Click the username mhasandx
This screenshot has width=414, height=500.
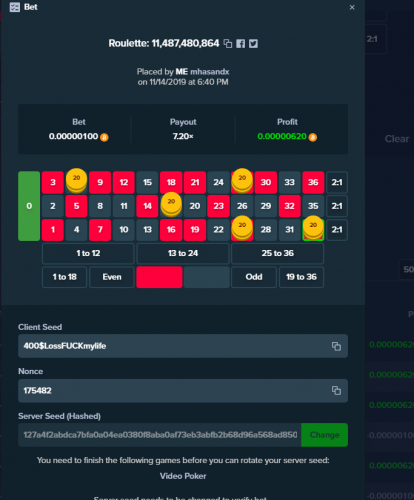coord(210,72)
